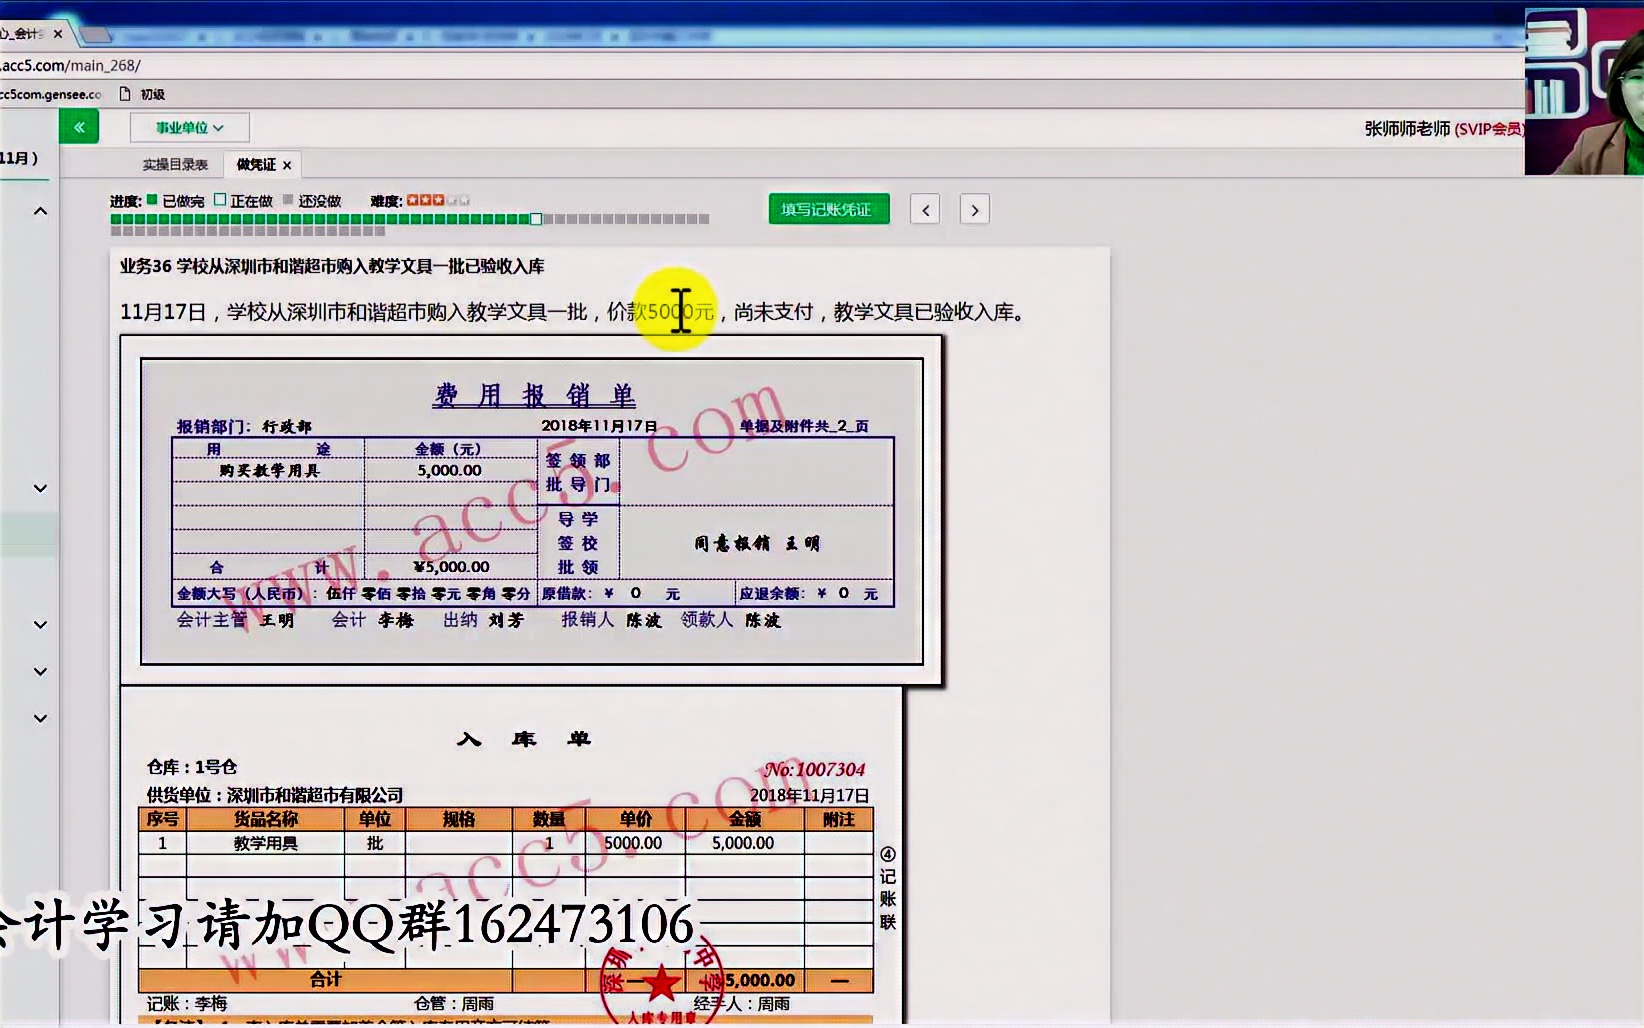Click the 业务36 task heading
Screen dimensions: 1644x1028
click(332, 266)
